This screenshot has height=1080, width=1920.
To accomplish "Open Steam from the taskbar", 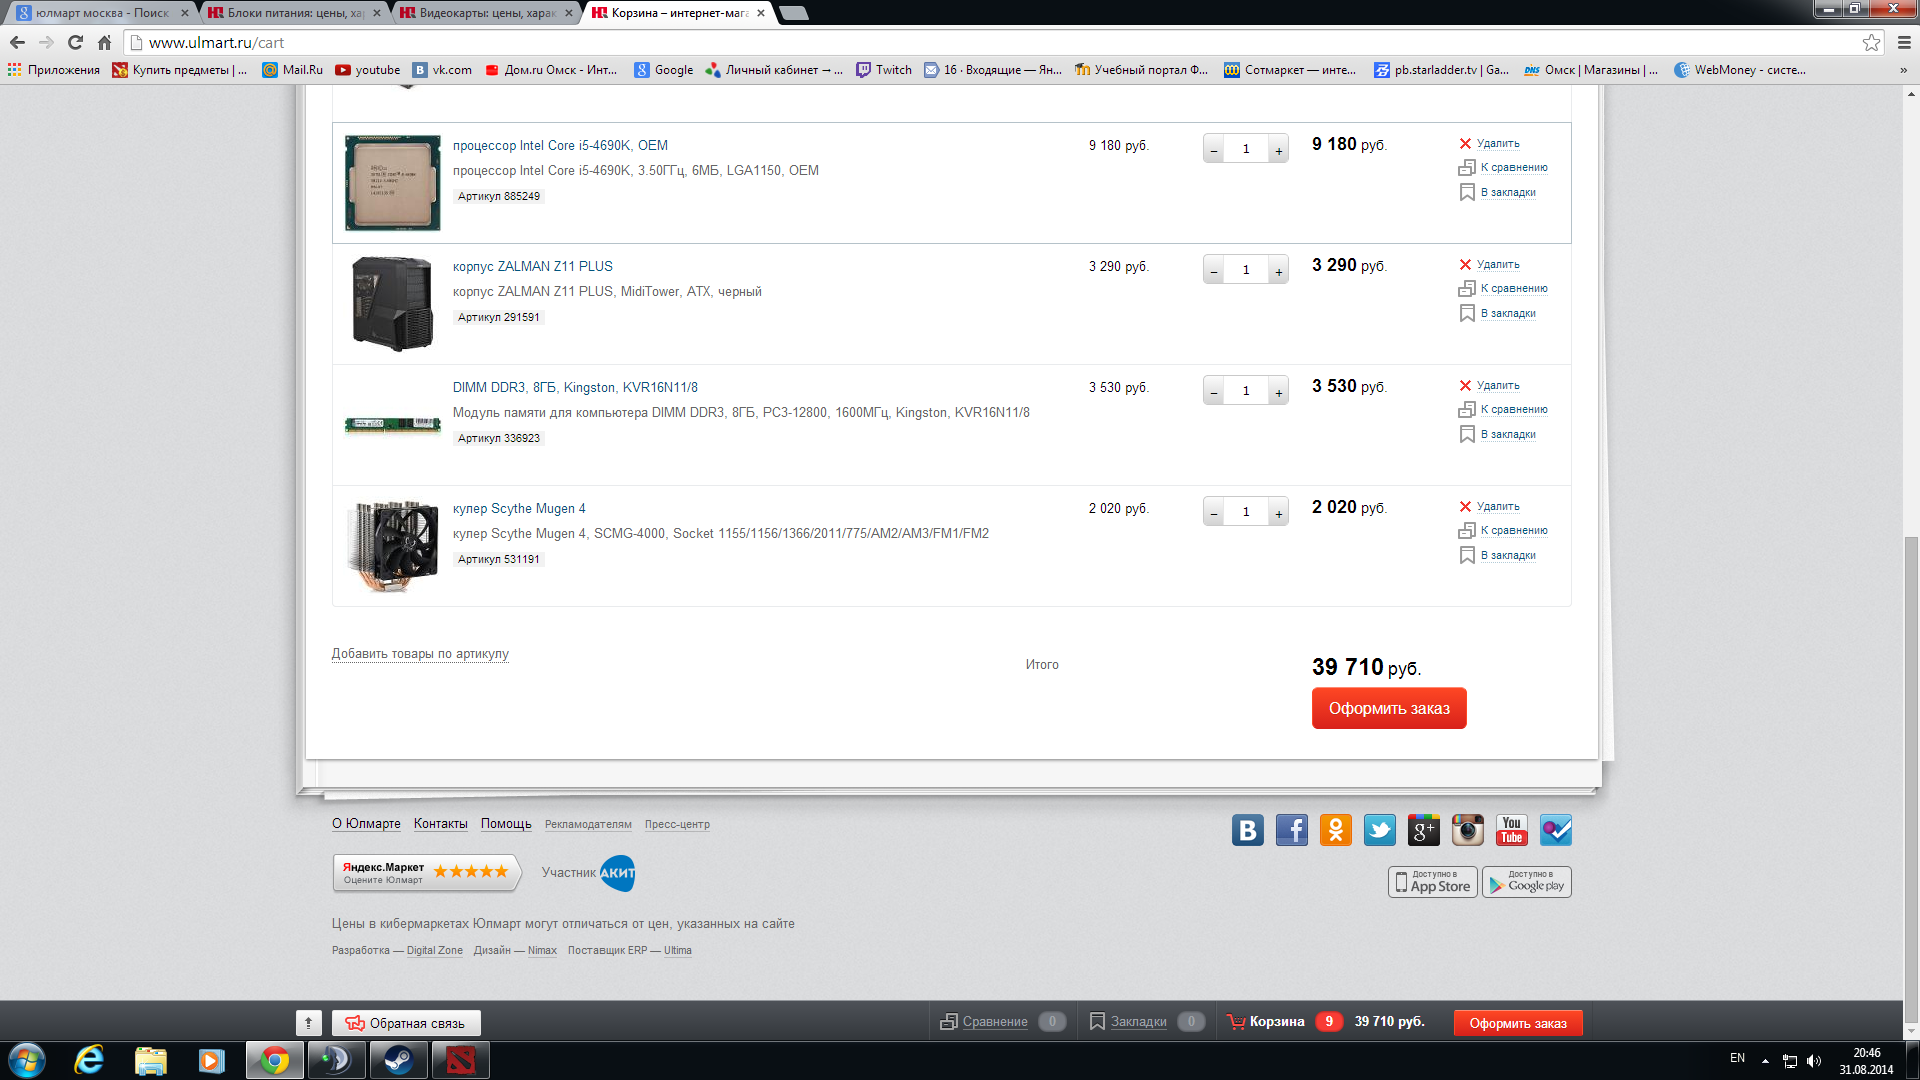I will (x=398, y=1060).
